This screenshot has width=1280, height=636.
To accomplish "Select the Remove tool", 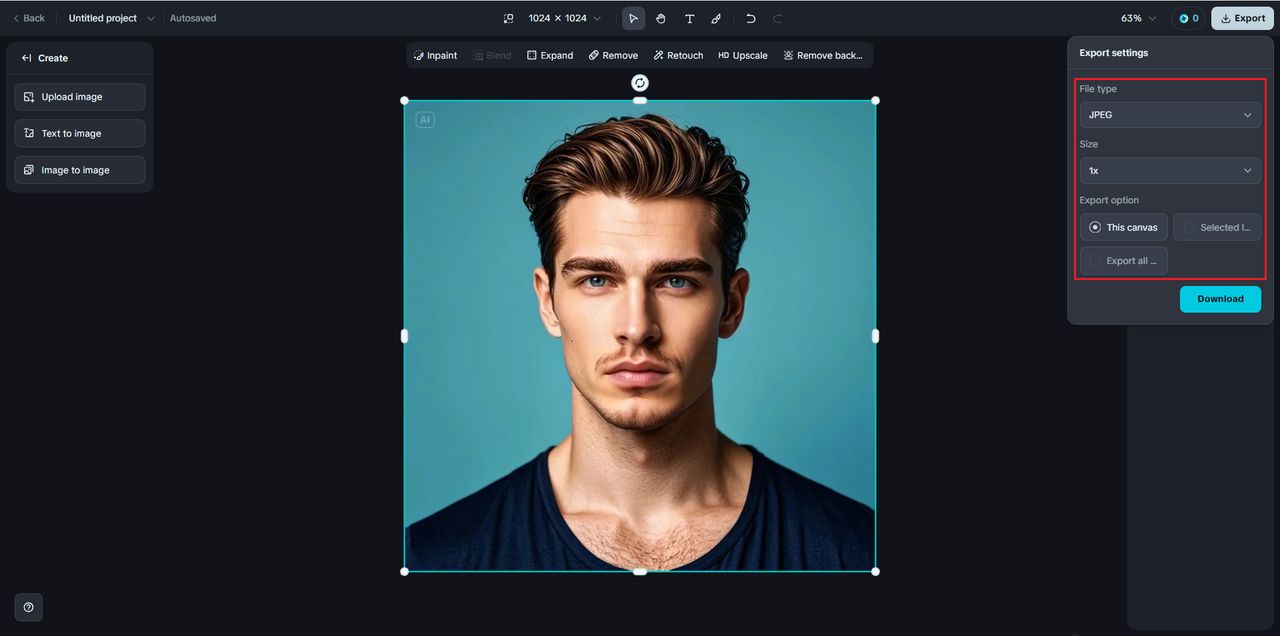I will coord(613,55).
